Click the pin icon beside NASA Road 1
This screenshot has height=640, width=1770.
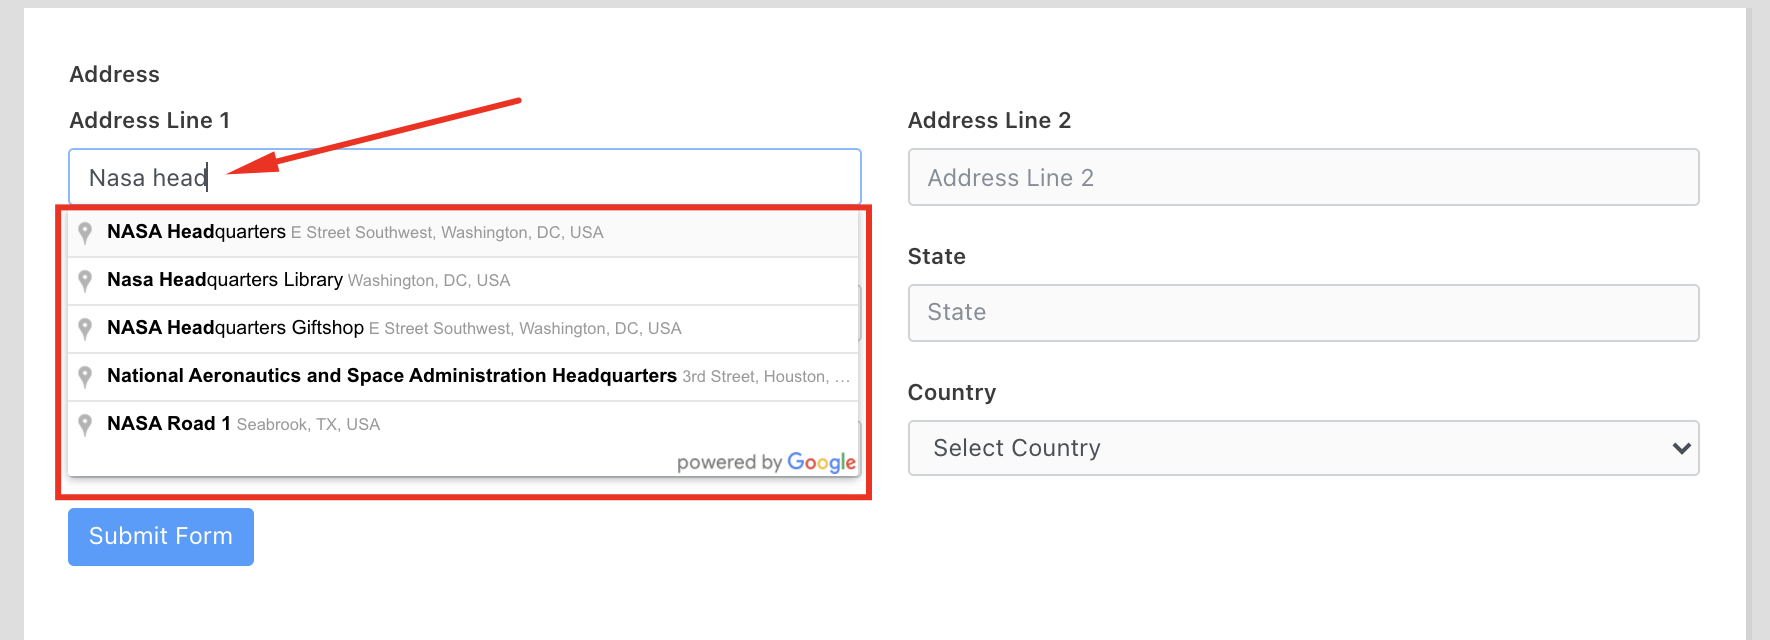pyautogui.click(x=85, y=424)
